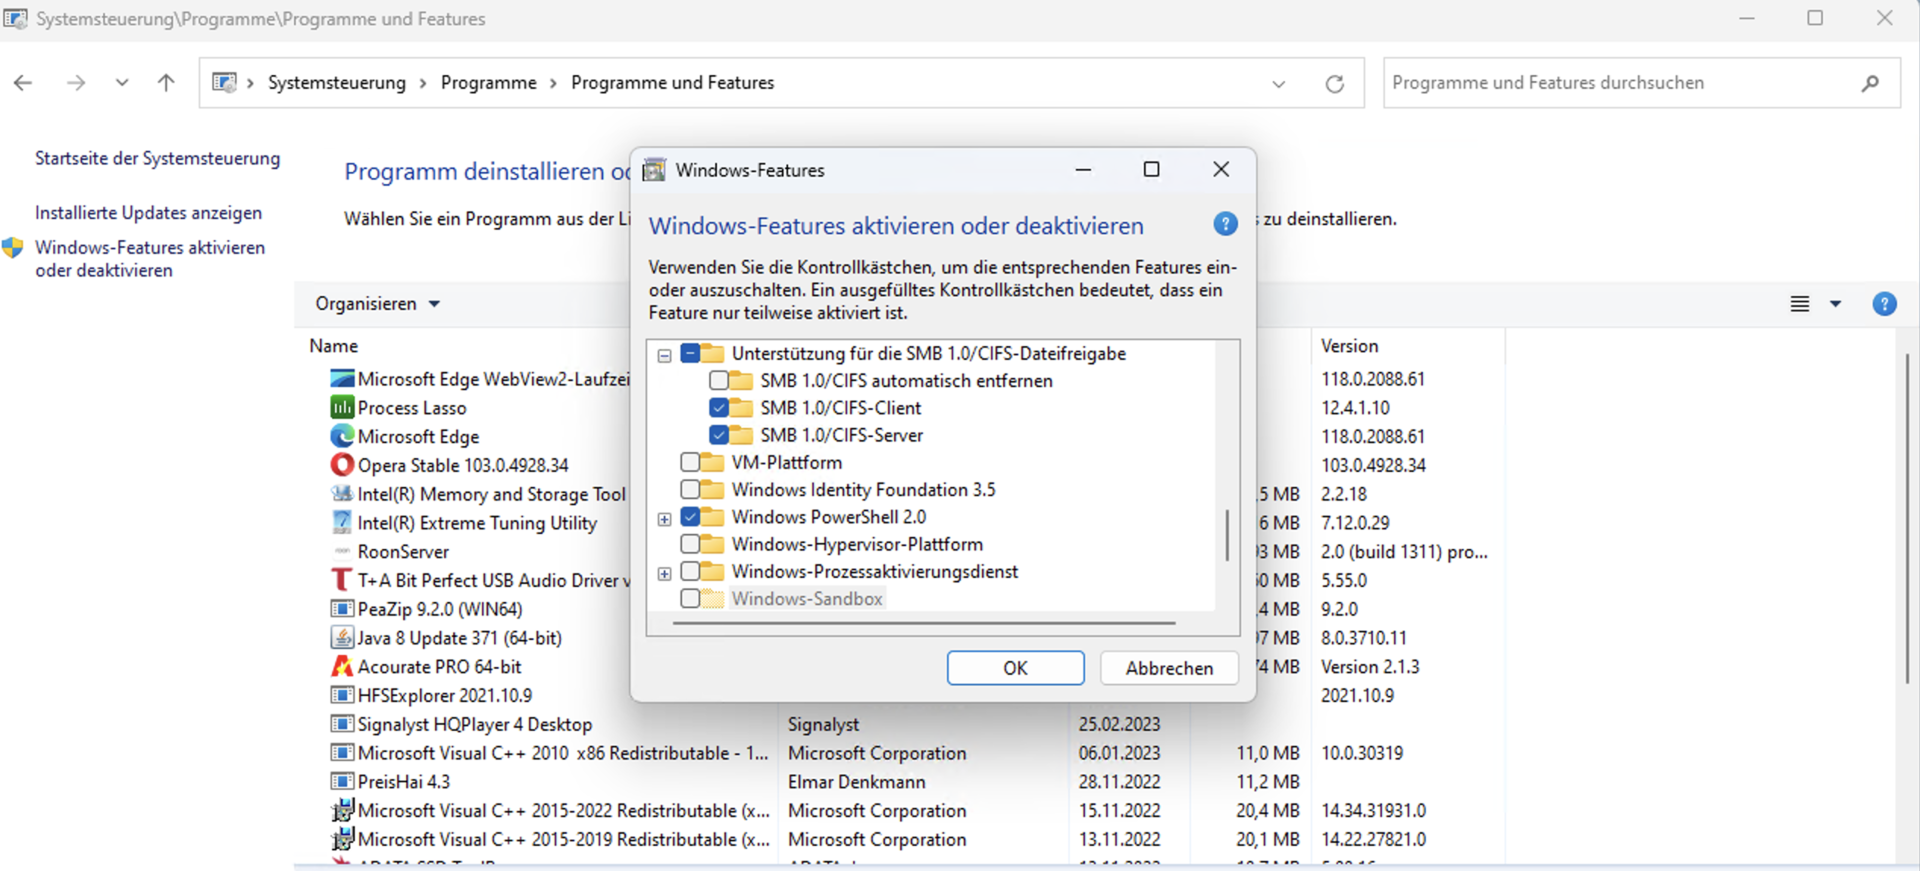This screenshot has height=871, width=1920.
Task: Select PreisHai 4.3 program icon
Action: point(342,782)
